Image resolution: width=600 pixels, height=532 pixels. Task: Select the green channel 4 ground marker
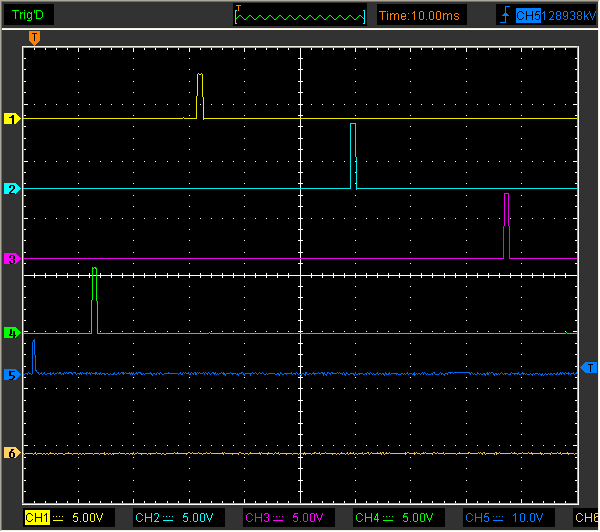coord(12,333)
